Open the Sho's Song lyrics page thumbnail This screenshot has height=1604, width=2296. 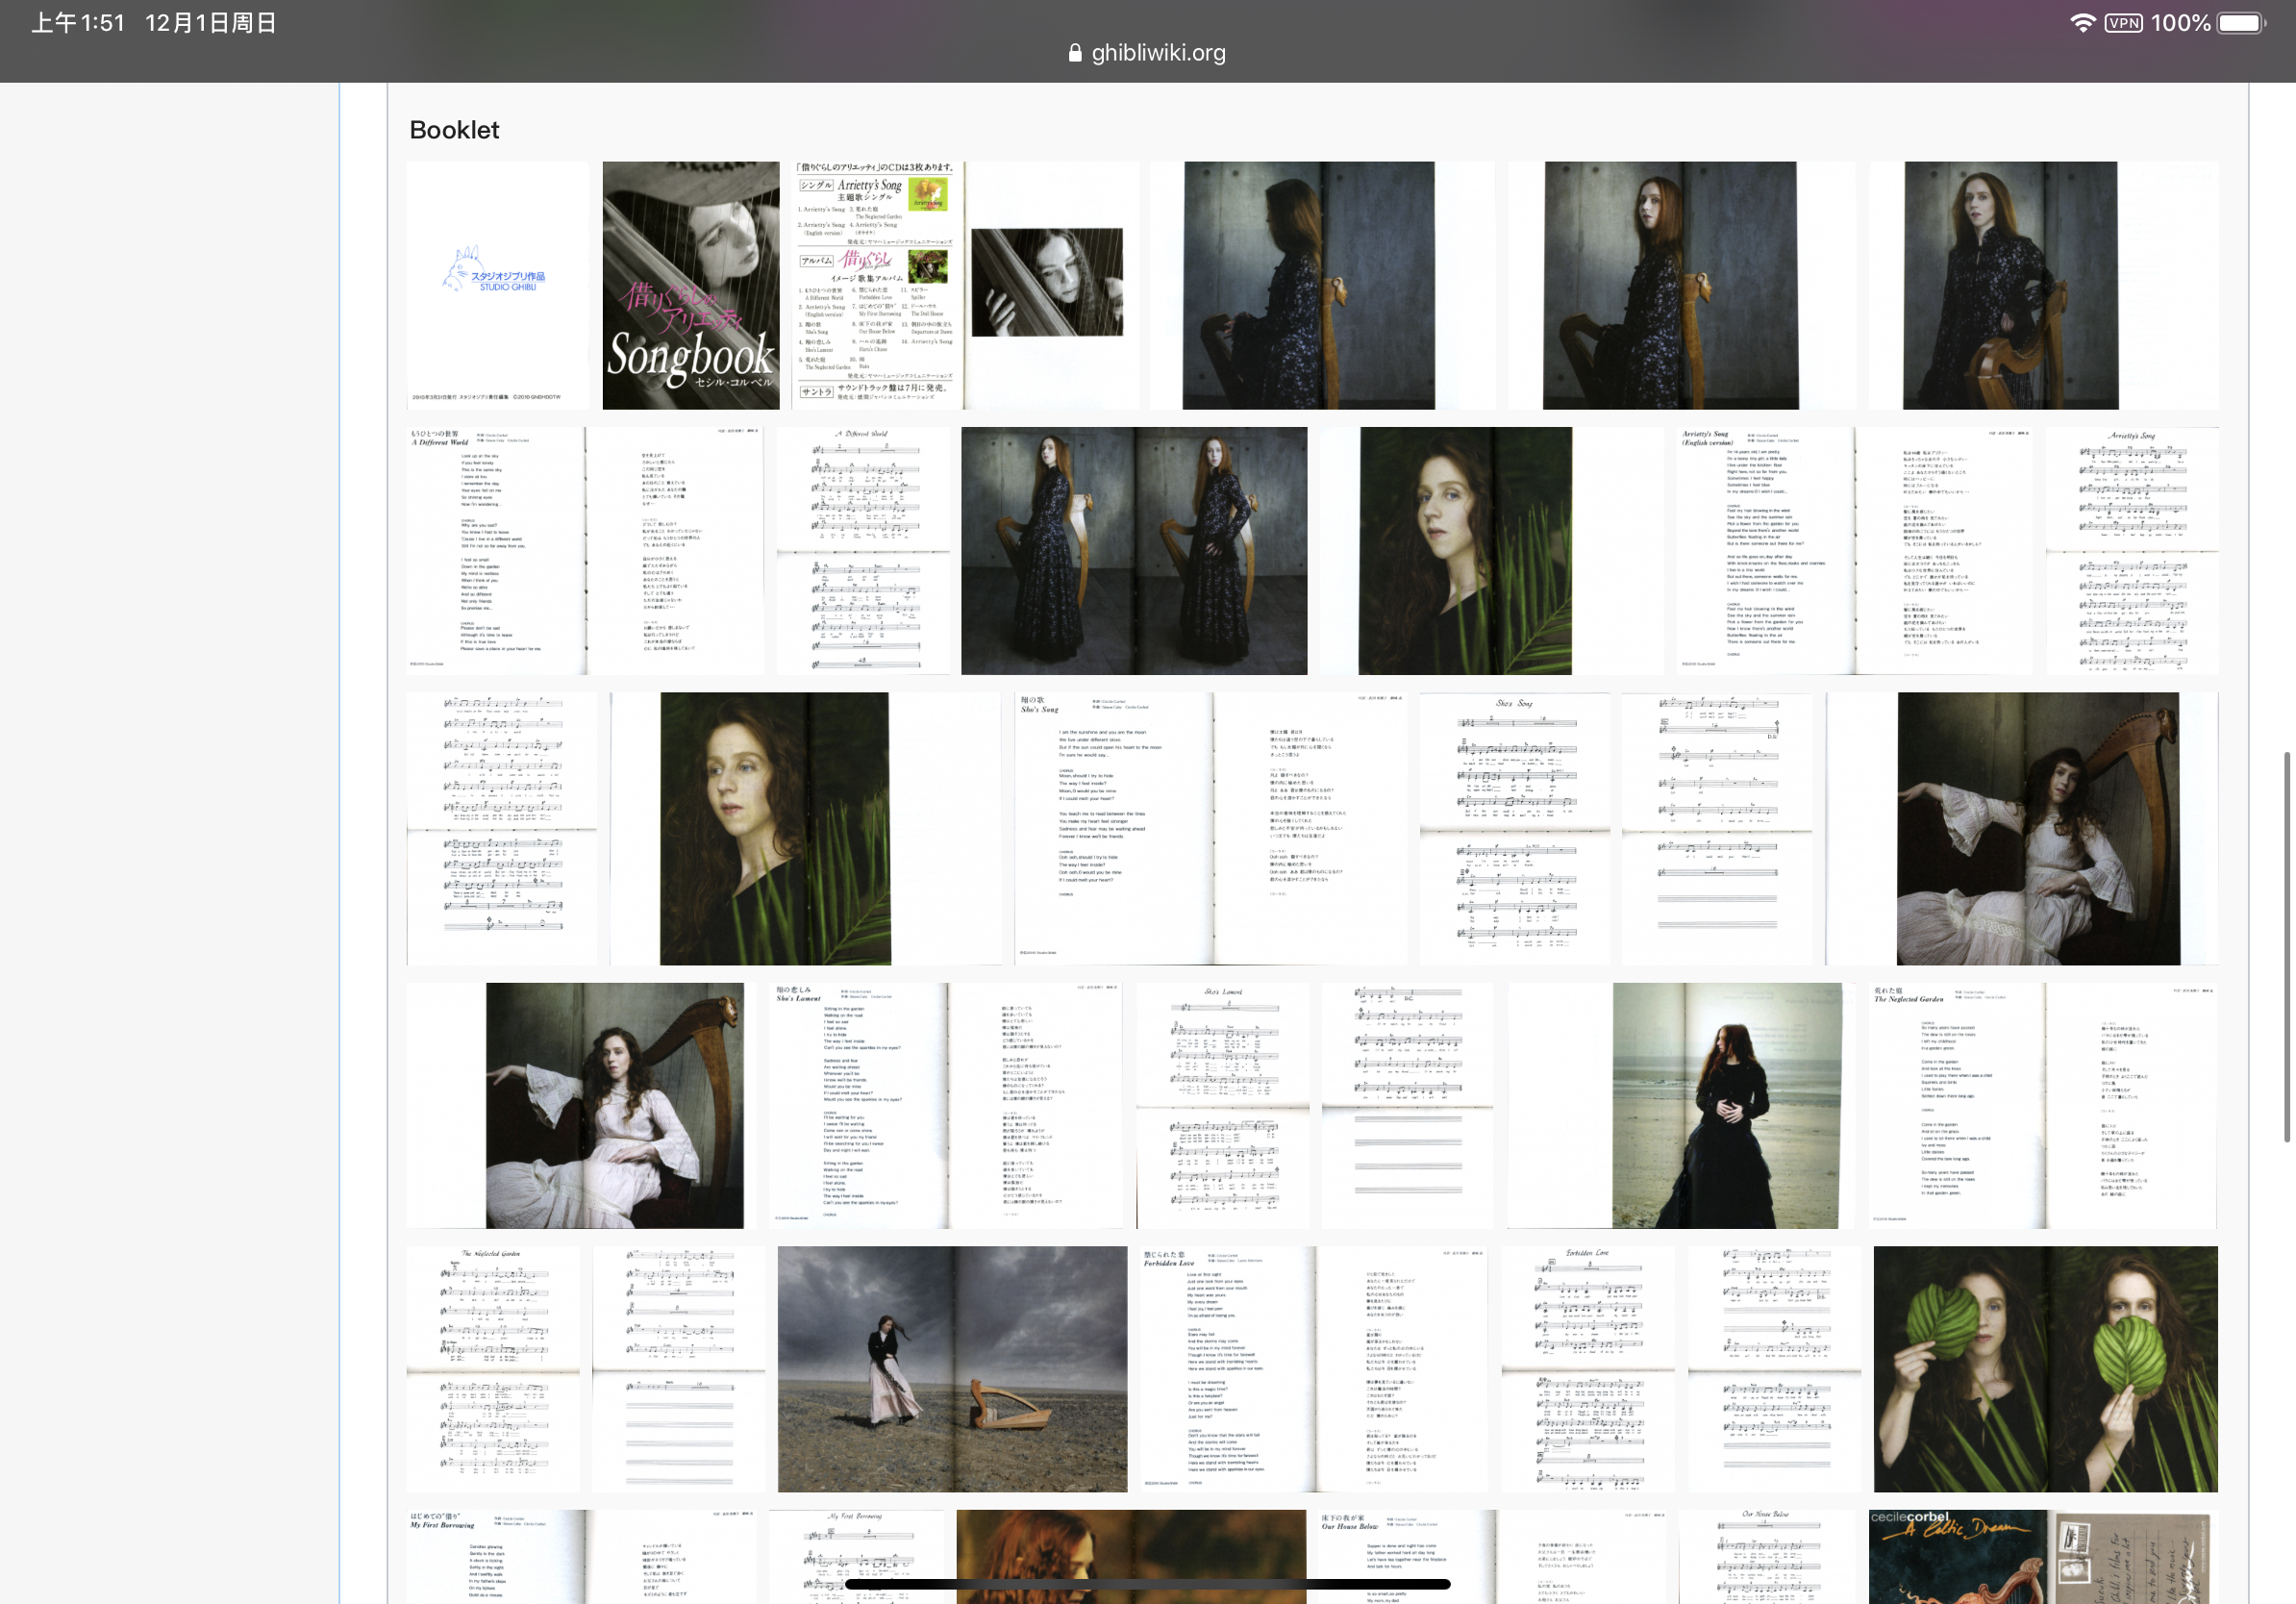[x=1211, y=828]
